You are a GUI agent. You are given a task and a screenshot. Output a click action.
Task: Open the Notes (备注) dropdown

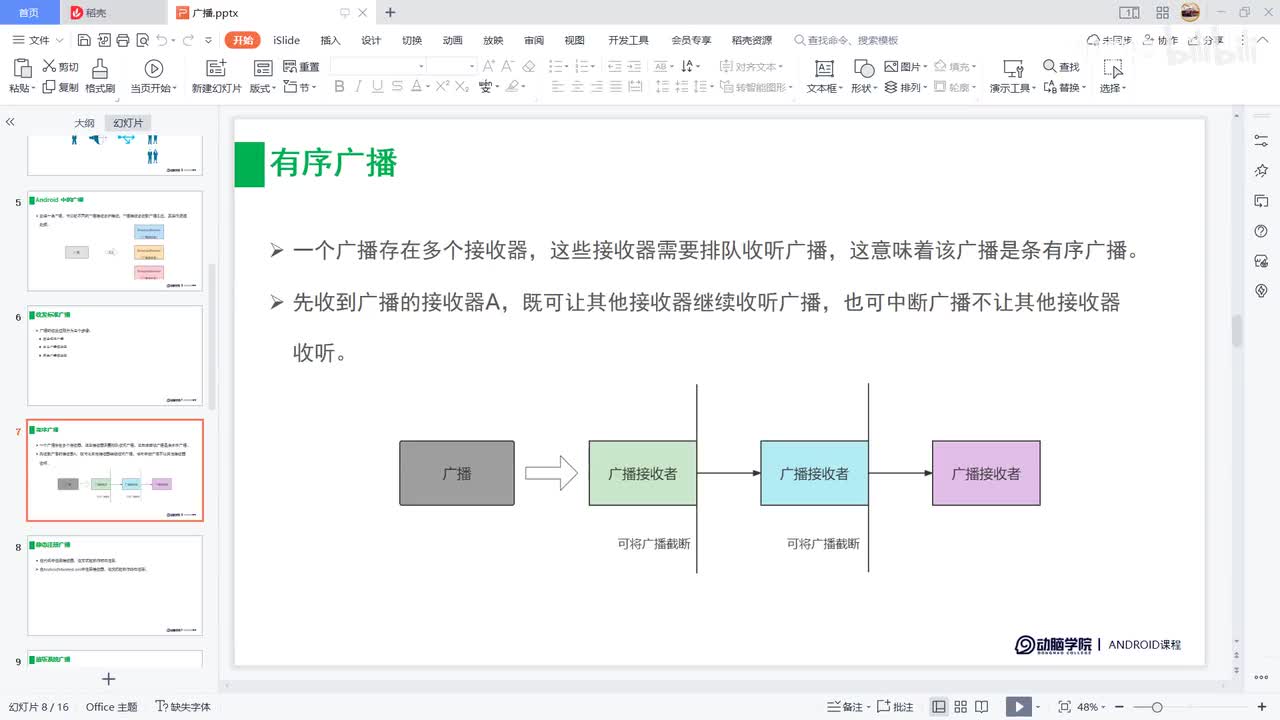848,707
